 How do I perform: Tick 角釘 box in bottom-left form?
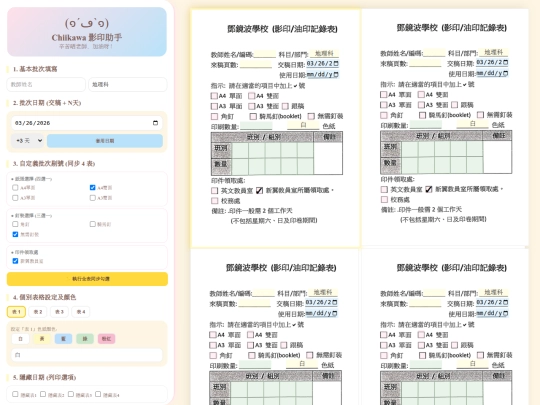tap(213, 355)
